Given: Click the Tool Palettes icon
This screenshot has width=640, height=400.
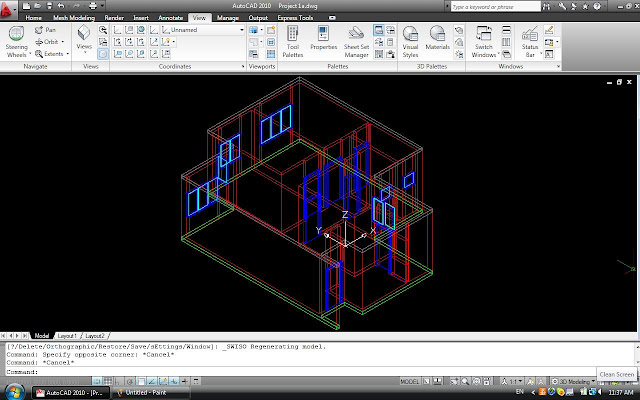Looking at the screenshot, I should point(293,38).
